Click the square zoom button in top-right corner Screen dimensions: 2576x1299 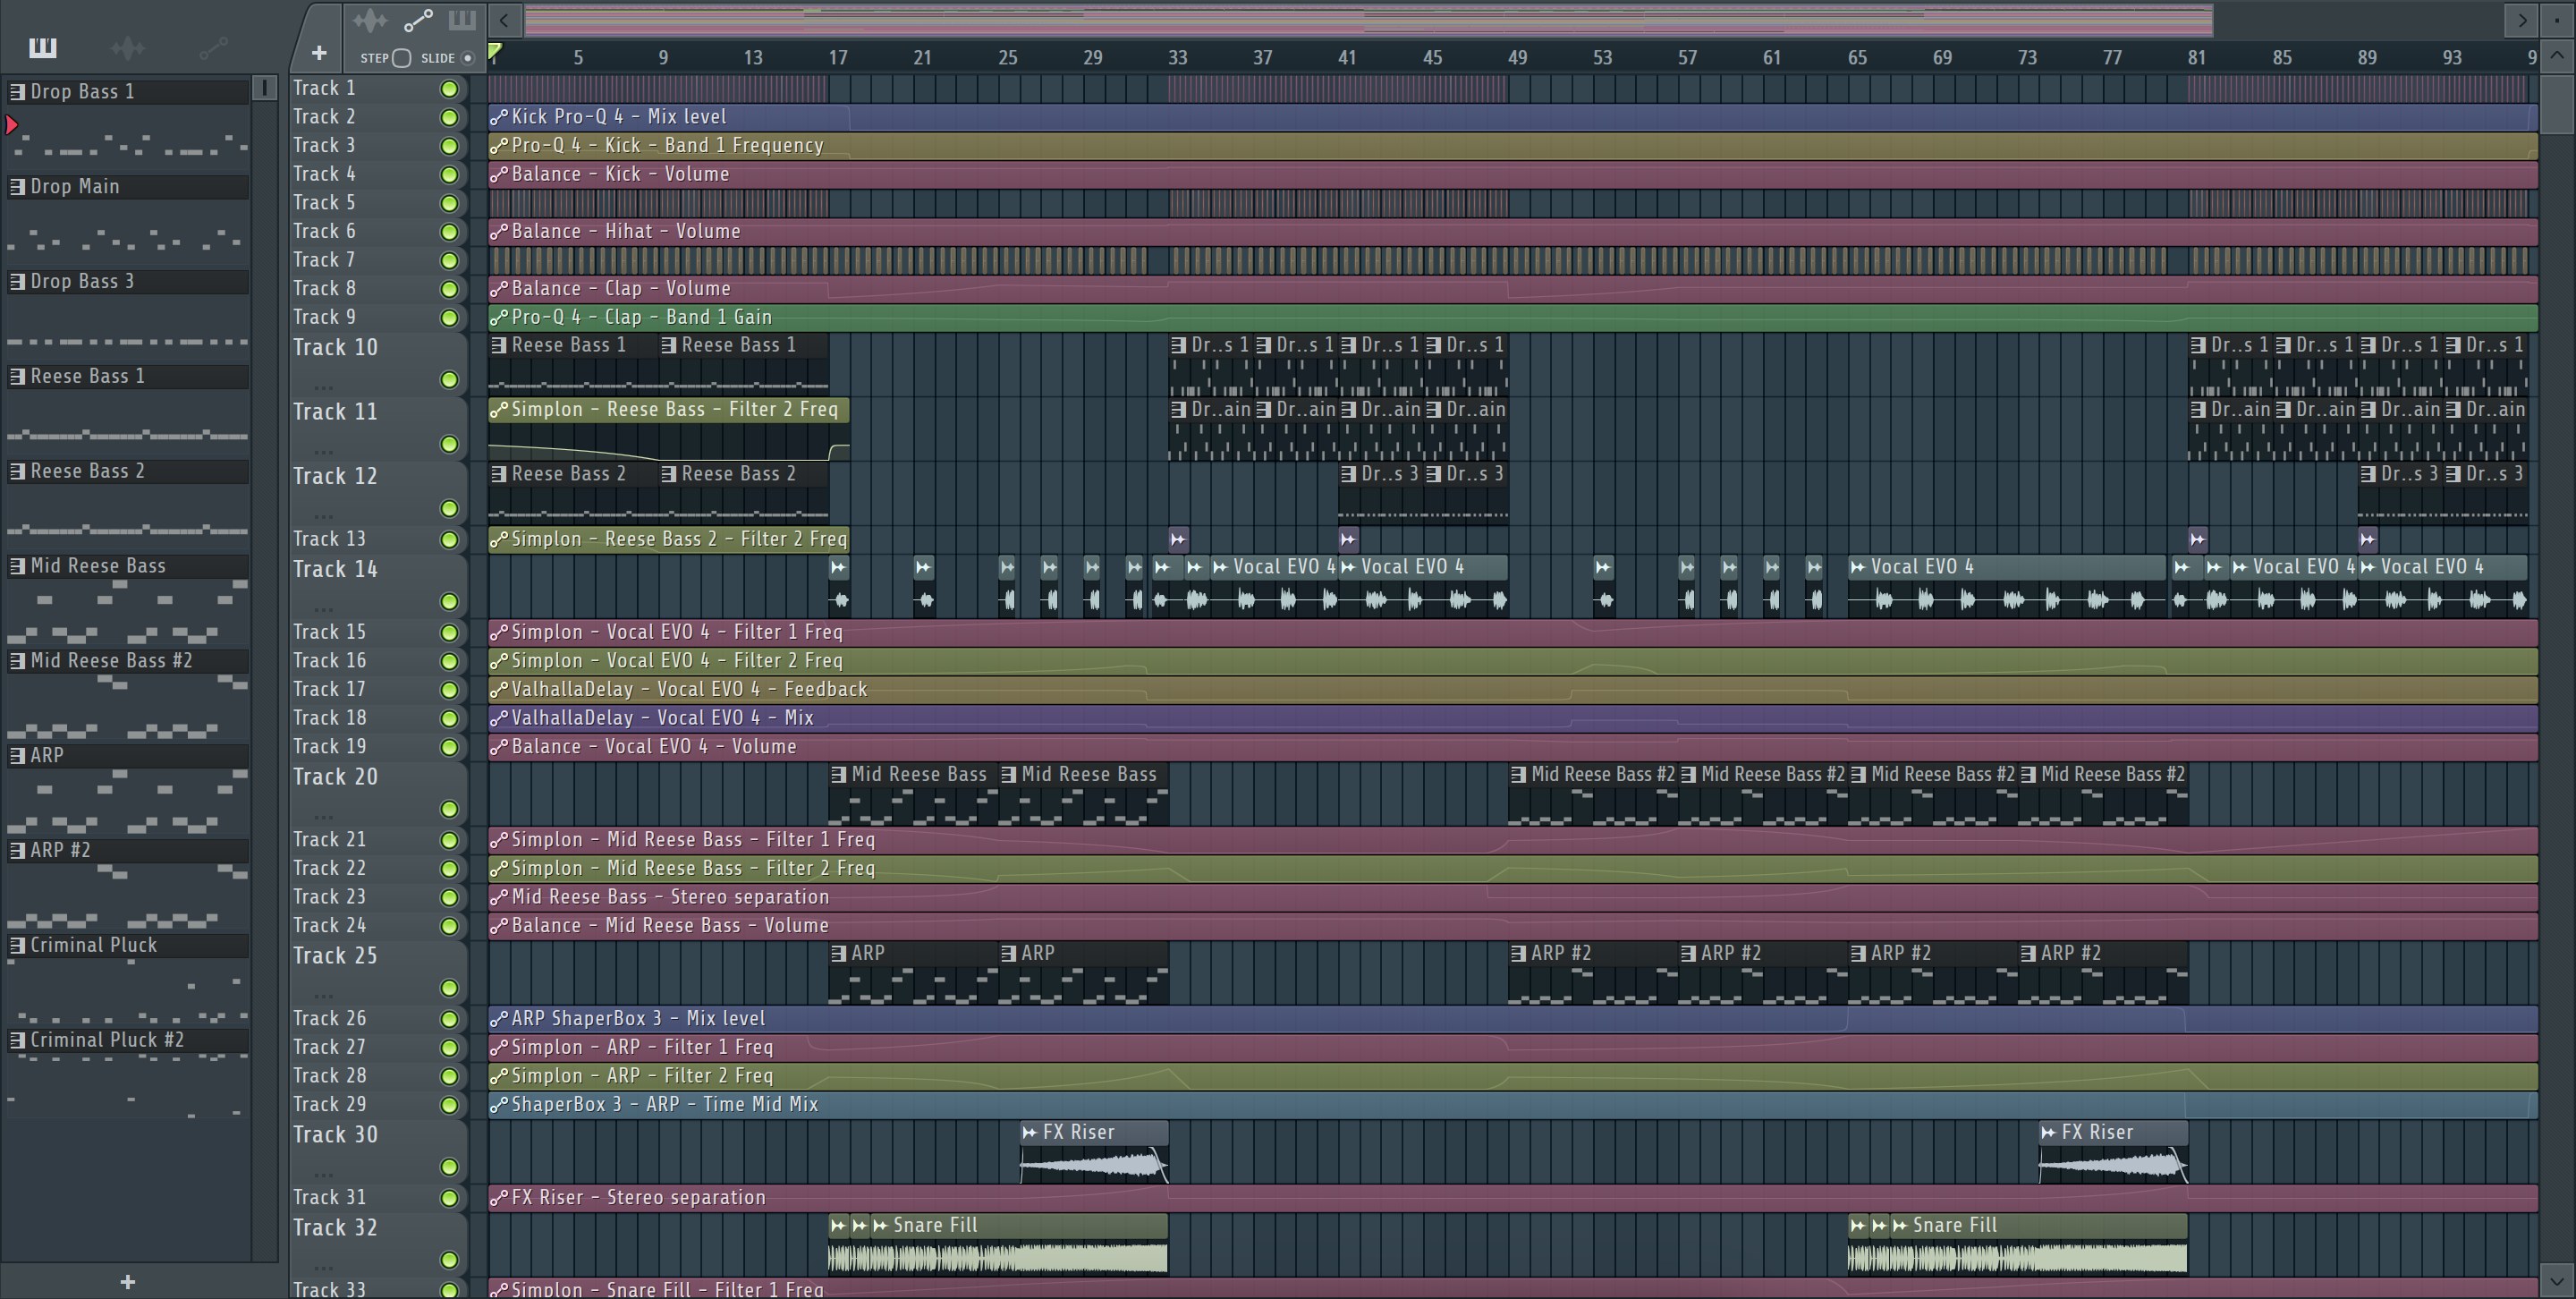click(x=2557, y=20)
